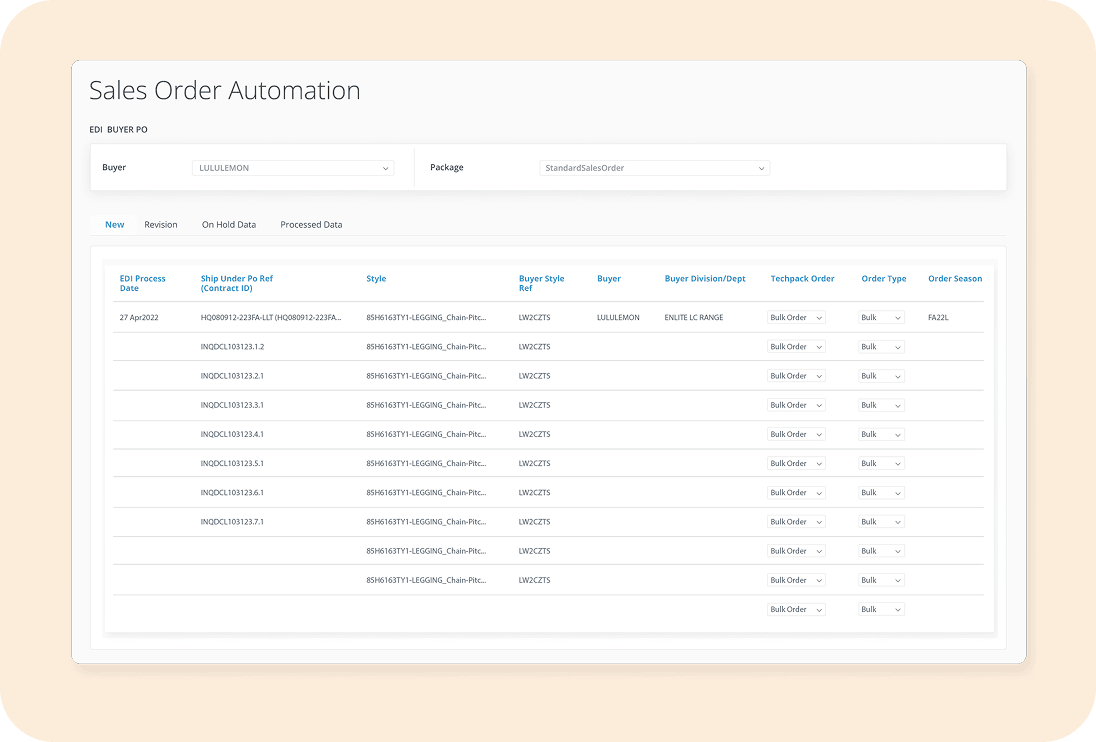1096x742 pixels.
Task: Expand Order Type dropdown for INQDCL103123.4.1 row
Action: point(881,435)
